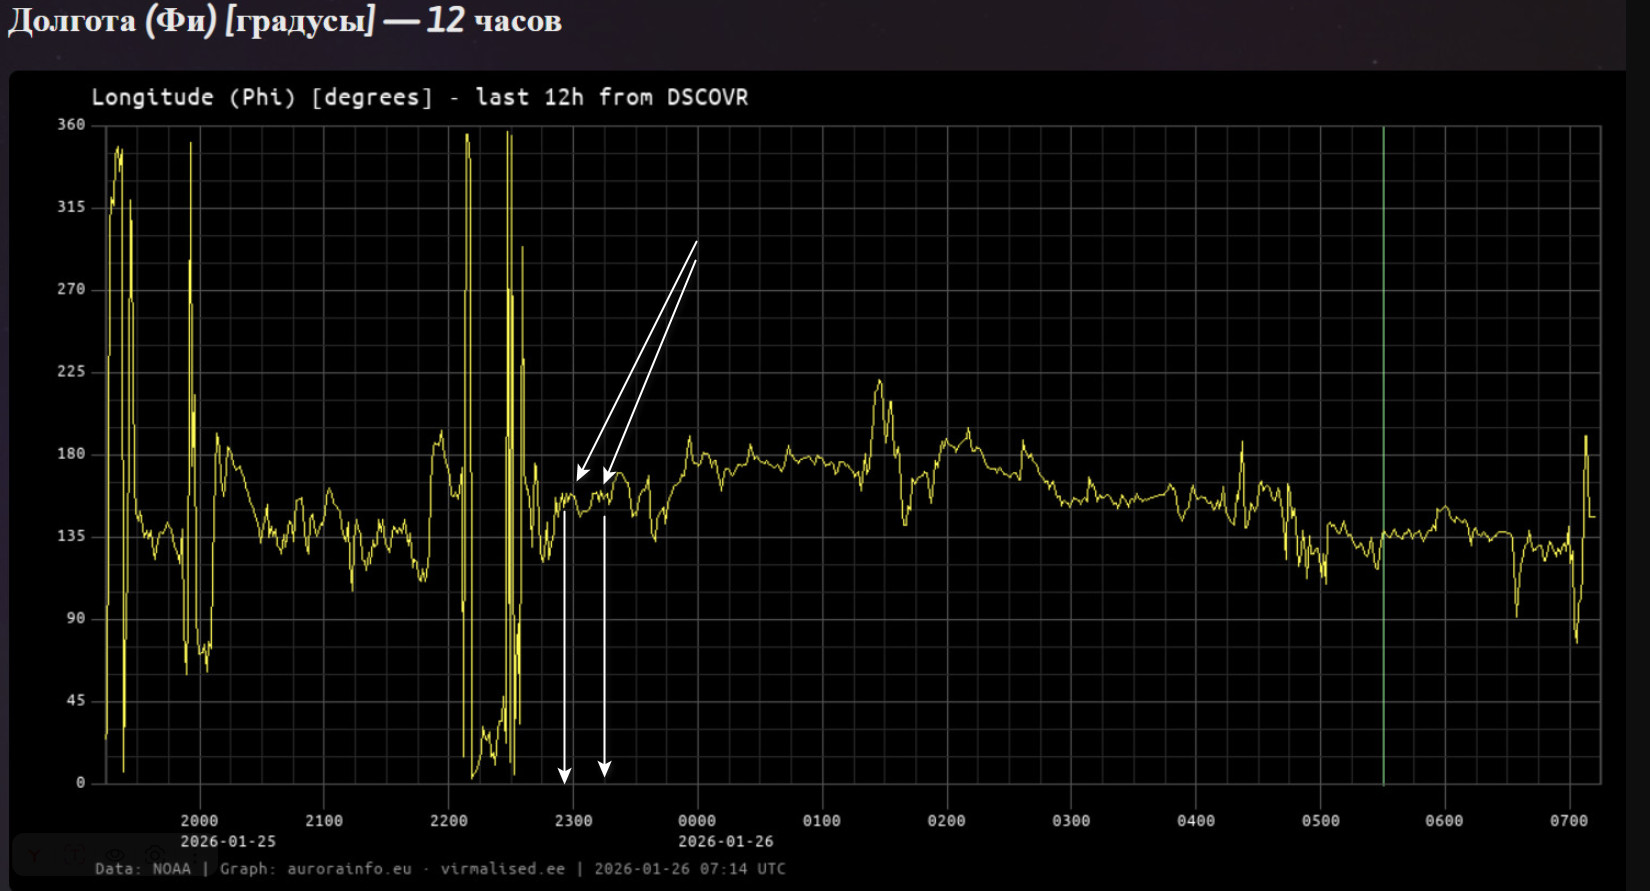Open the three-dot menu in overlay toolbar
Screen dimensions: 1650x891
195,856
